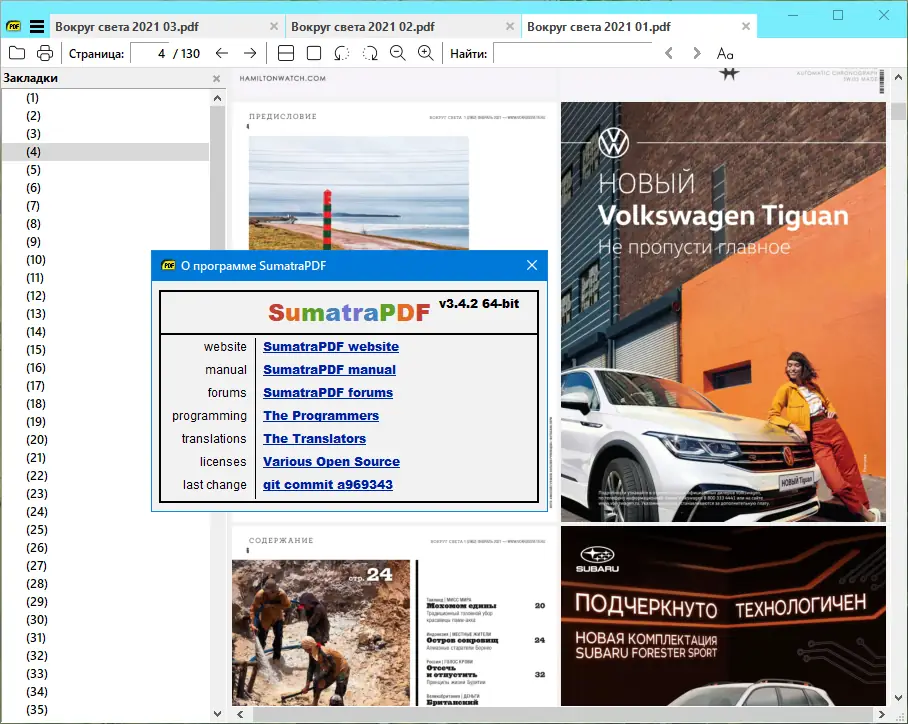Rotate page counter-clockwise icon
Image resolution: width=908 pixels, height=724 pixels.
pos(342,53)
